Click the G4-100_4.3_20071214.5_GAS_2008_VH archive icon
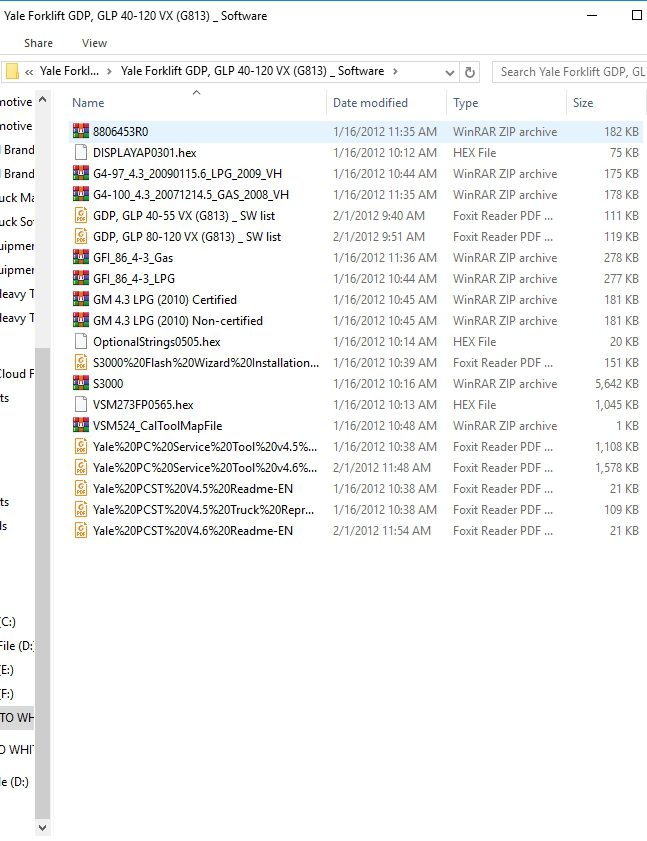The image size is (647, 841). click(x=80, y=194)
